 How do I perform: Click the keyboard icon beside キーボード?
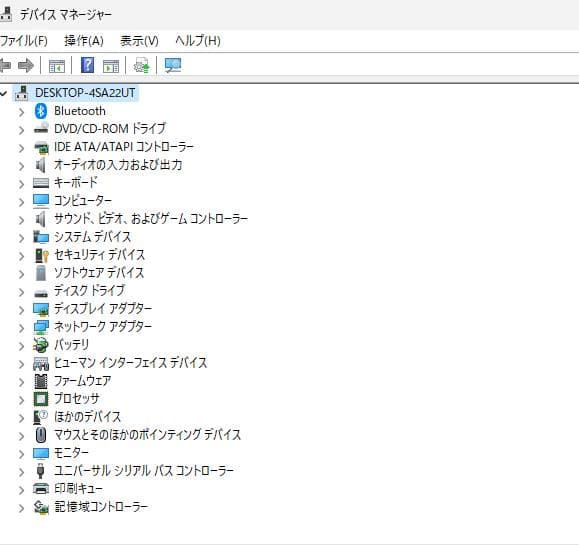coord(41,183)
